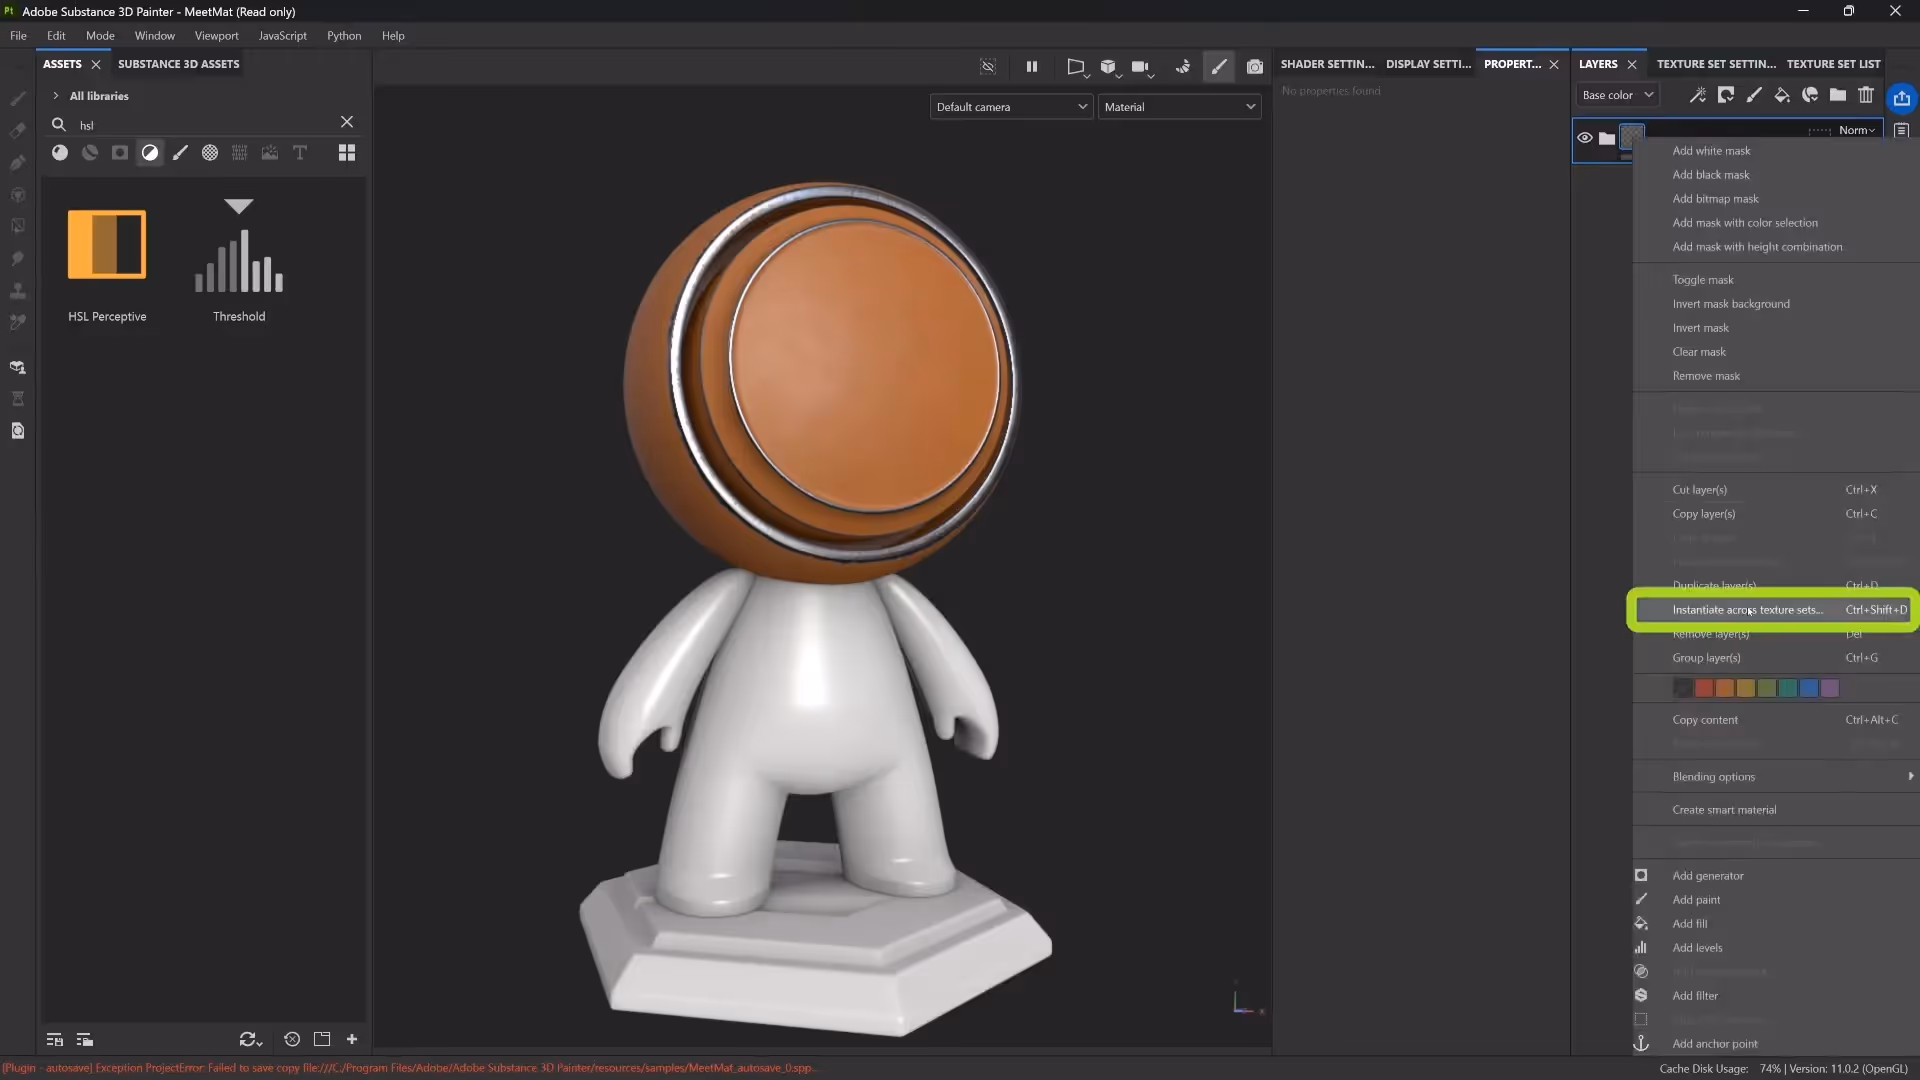Open the Viewport menu
The image size is (1920, 1080).
[216, 36]
